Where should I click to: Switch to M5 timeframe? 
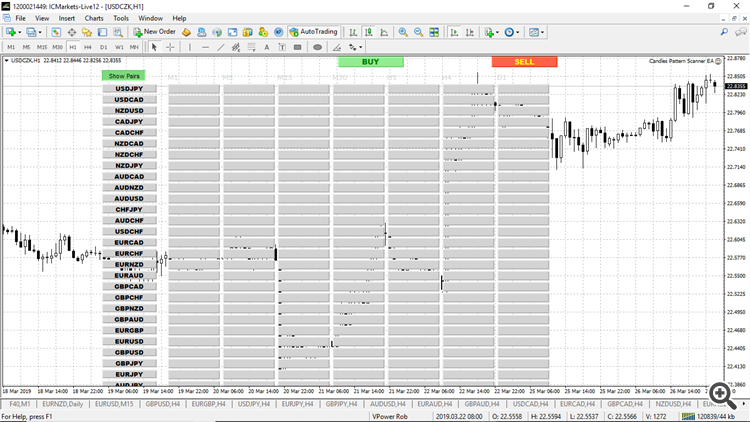[x=26, y=47]
